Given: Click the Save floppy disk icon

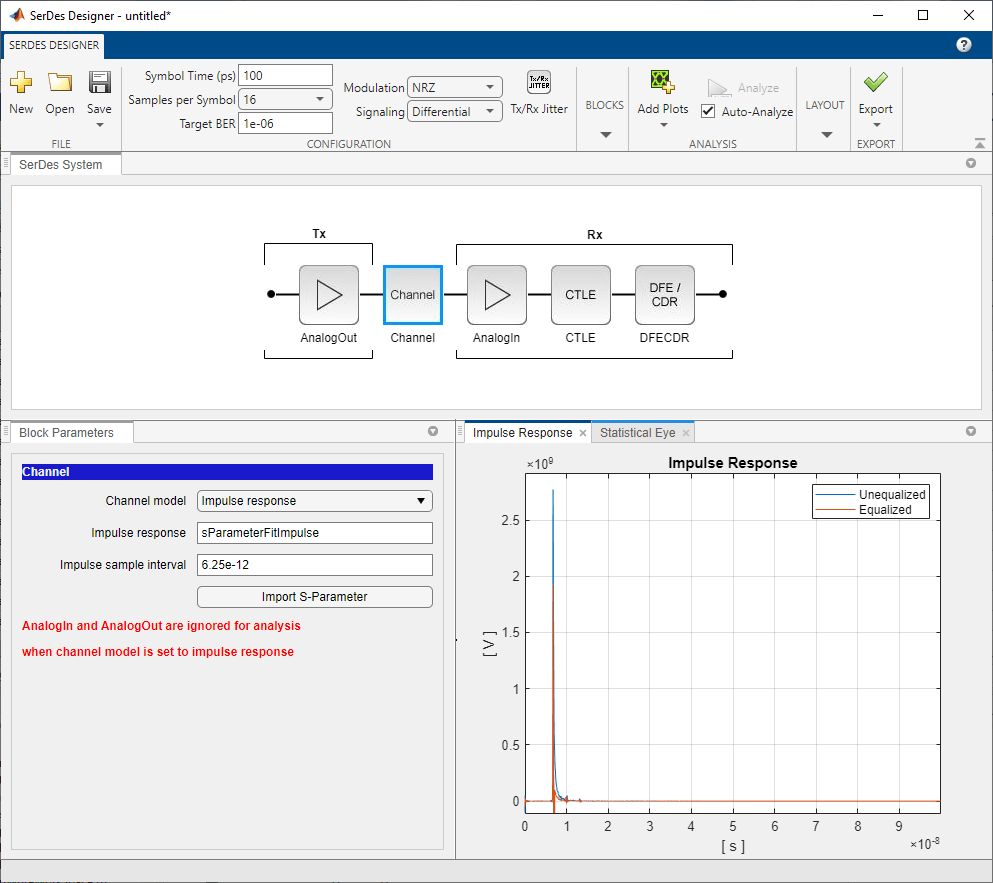Looking at the screenshot, I should point(99,82).
